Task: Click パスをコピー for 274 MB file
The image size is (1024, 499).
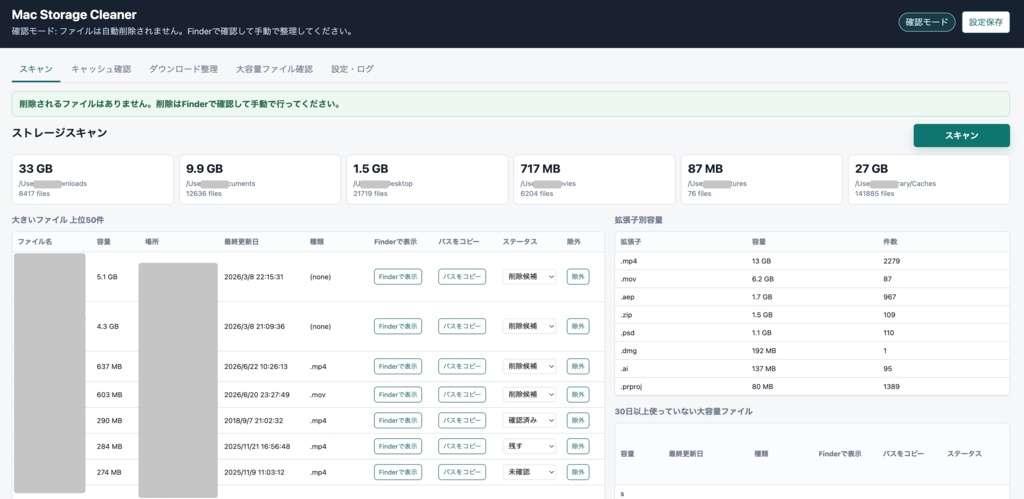Action: click(462, 472)
